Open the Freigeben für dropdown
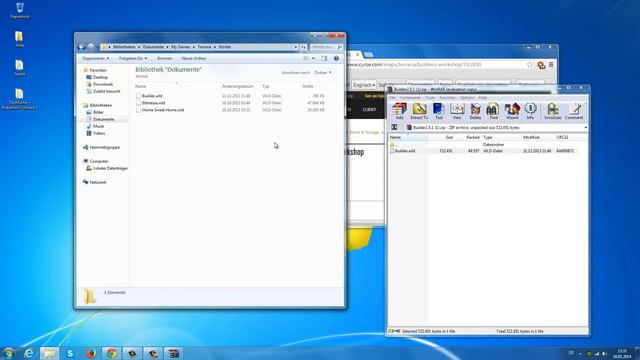Image resolution: width=640 pixels, height=360 pixels. point(133,59)
